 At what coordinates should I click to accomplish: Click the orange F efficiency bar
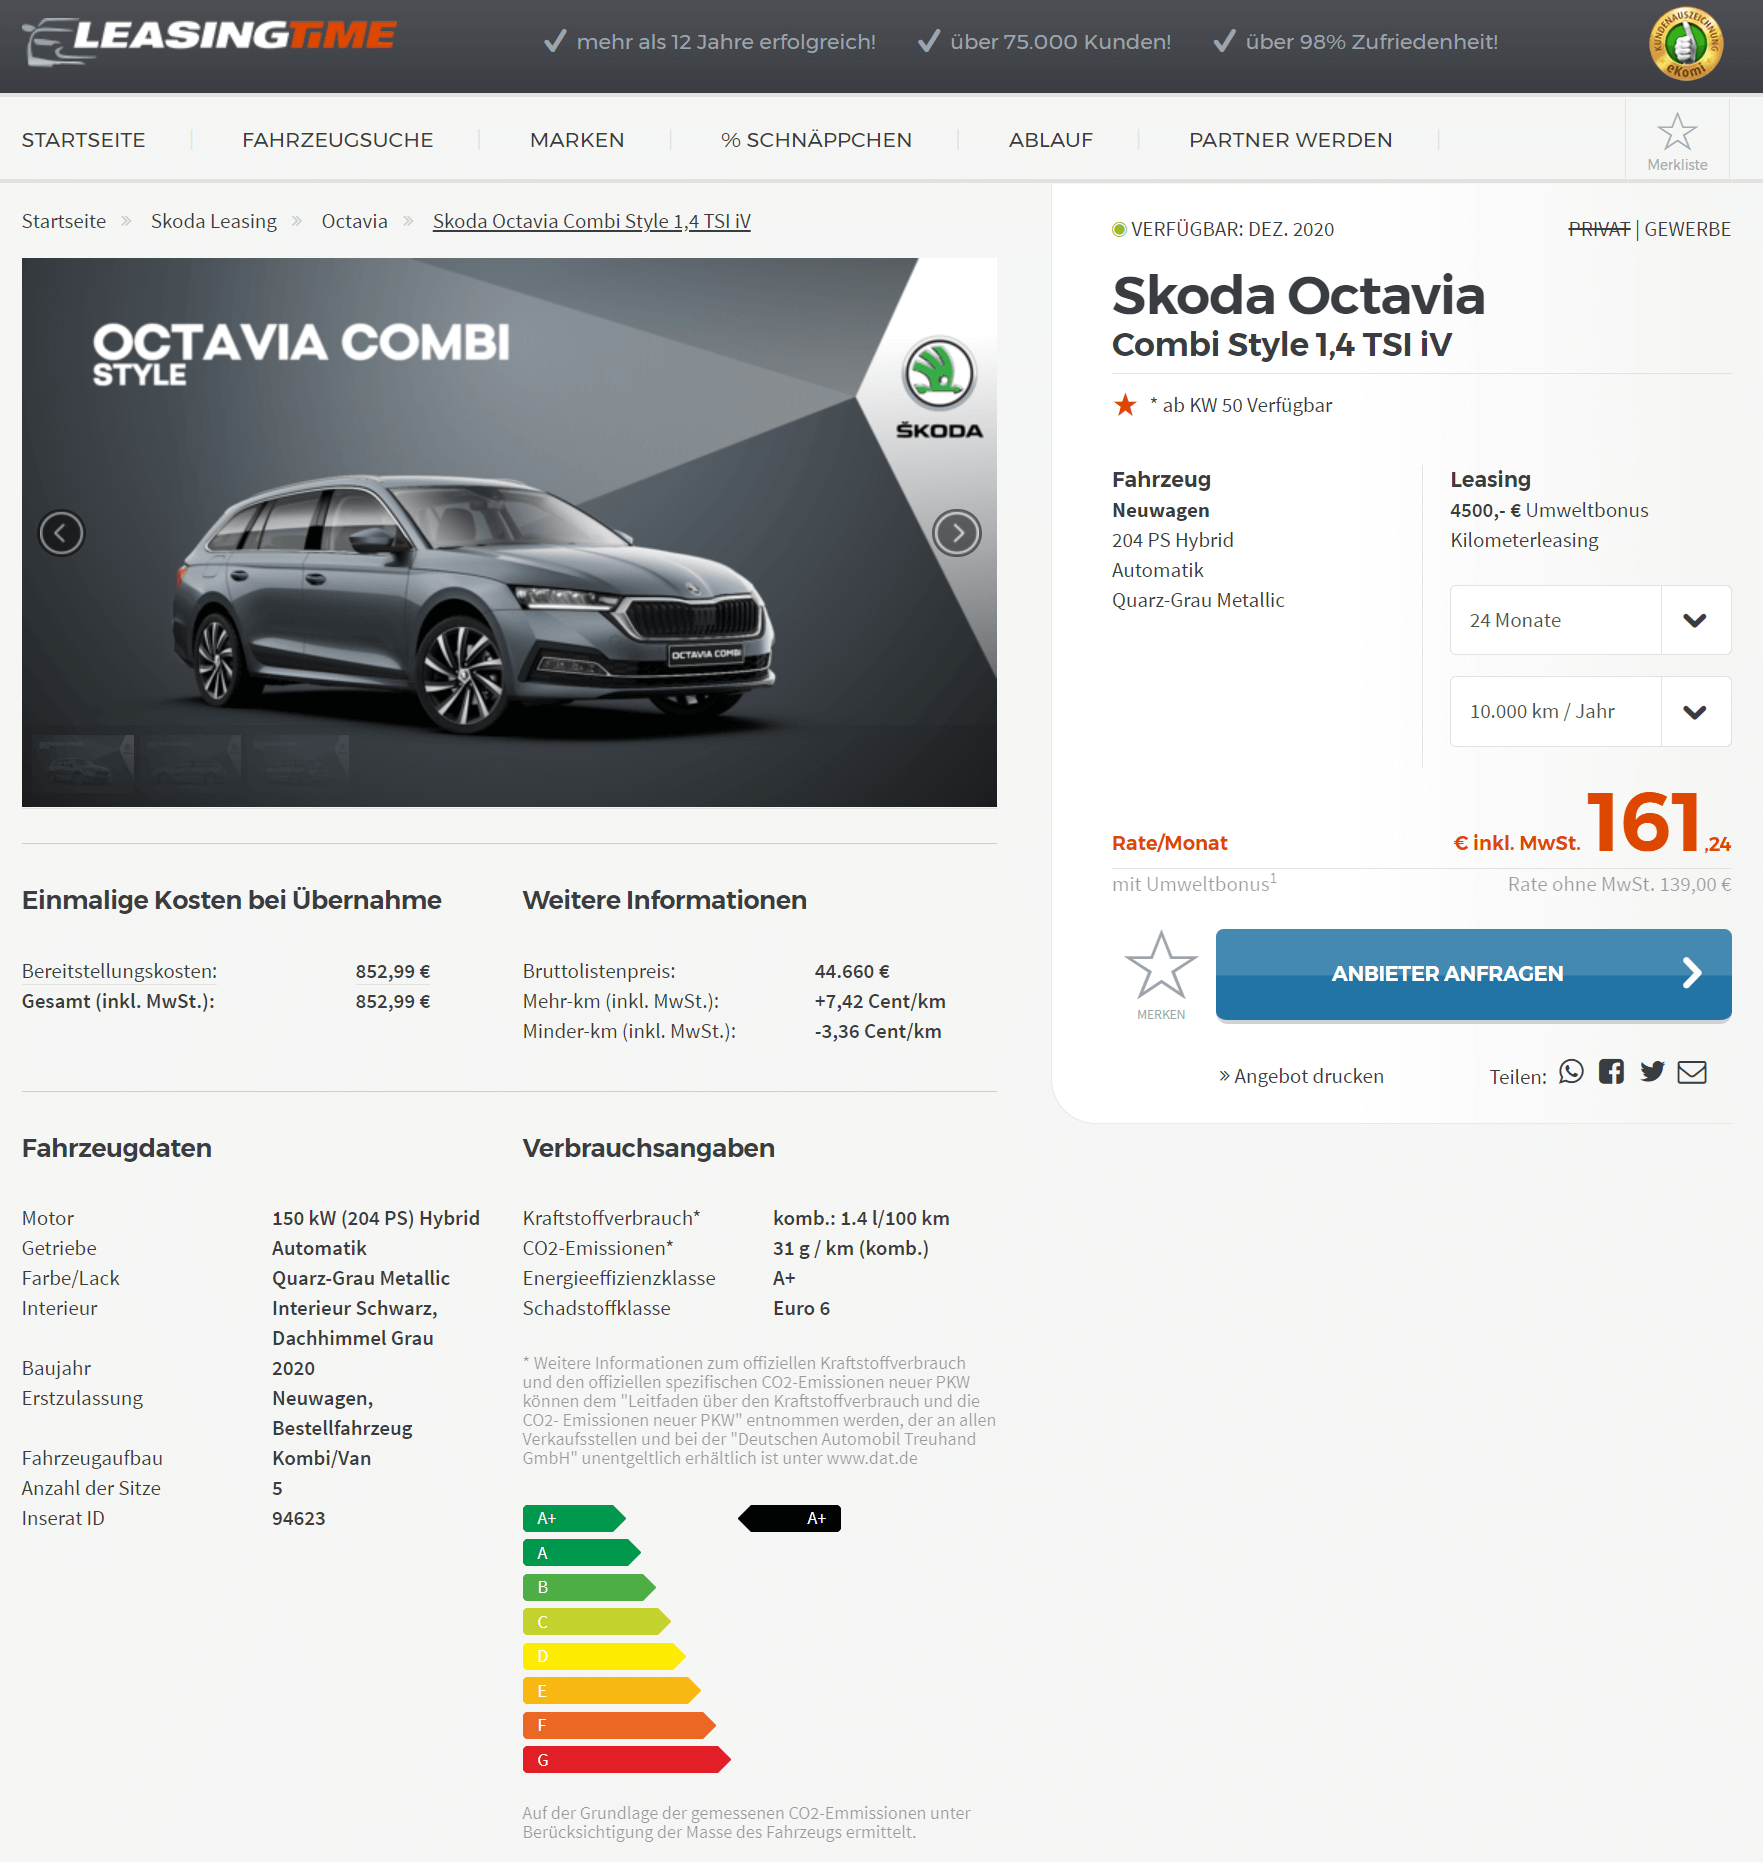(619, 1725)
